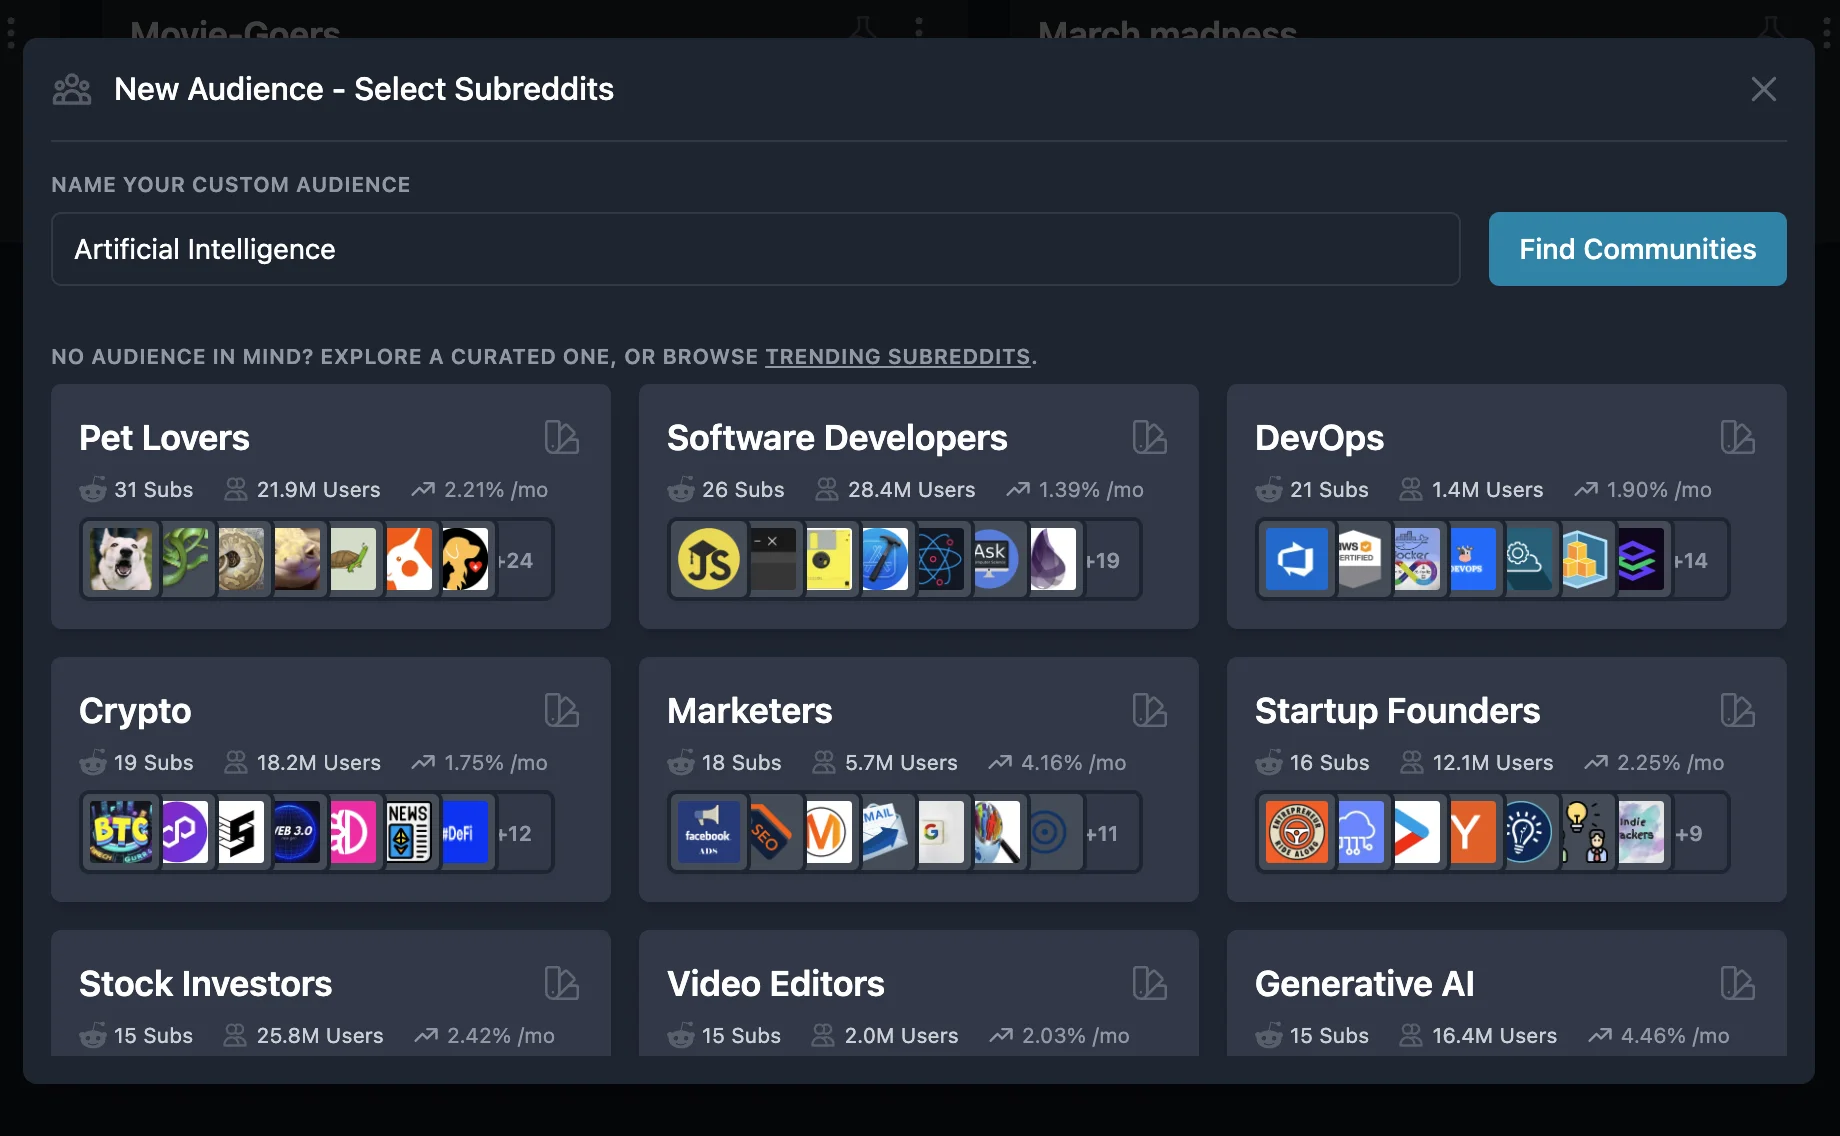Click the edit icon on Crypto card
The image size is (1840, 1136).
pyautogui.click(x=561, y=710)
